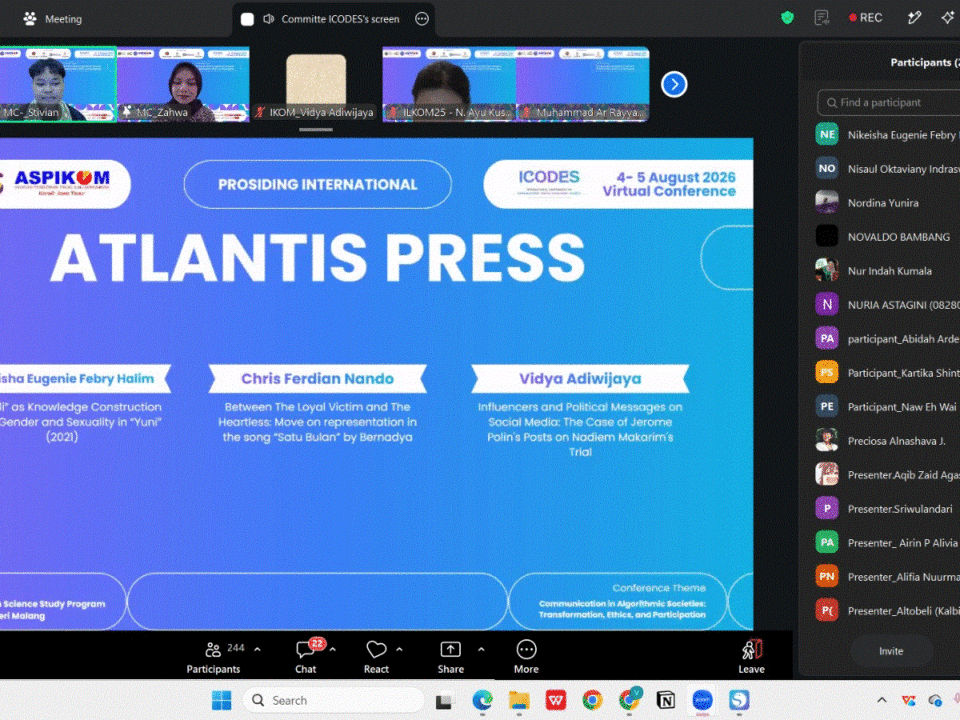
Task: Open the Zoom app taskbar icon
Action: 702,700
